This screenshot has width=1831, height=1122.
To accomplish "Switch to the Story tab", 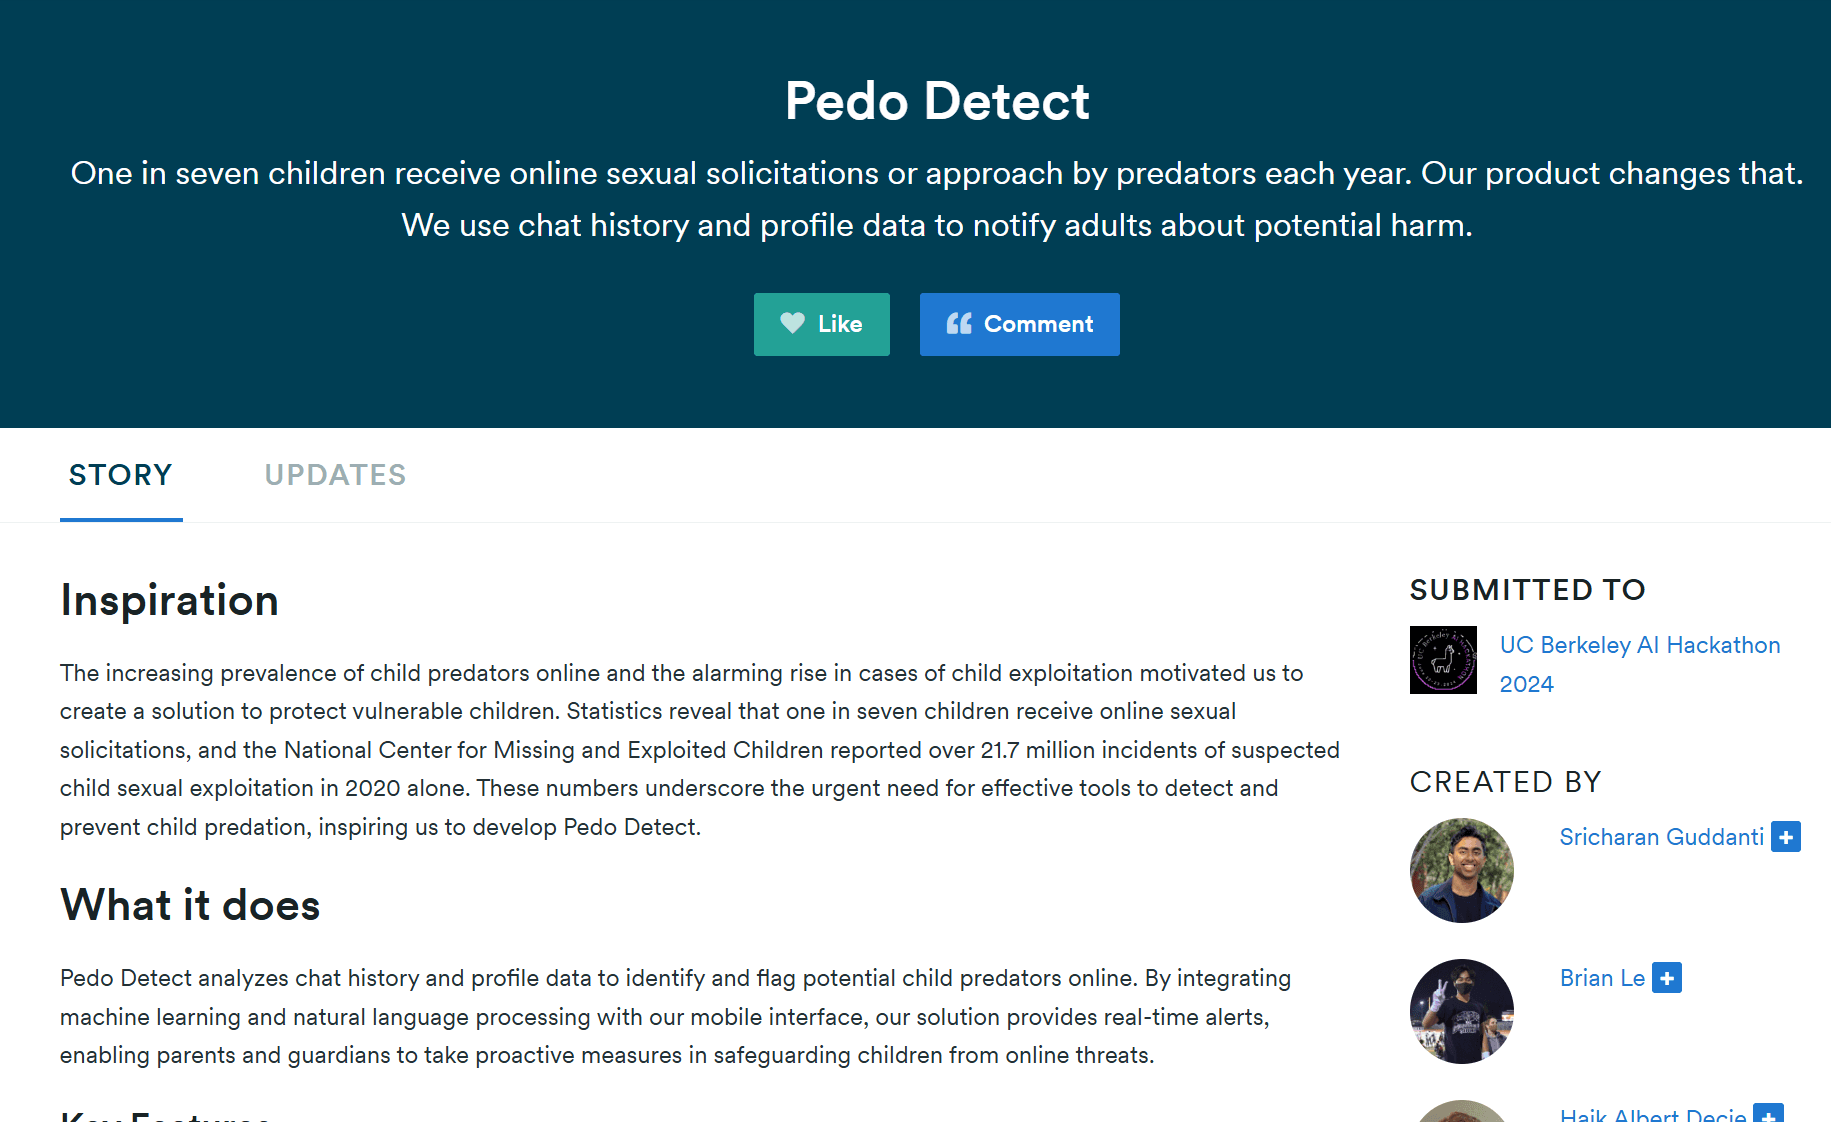I will pyautogui.click(x=121, y=475).
